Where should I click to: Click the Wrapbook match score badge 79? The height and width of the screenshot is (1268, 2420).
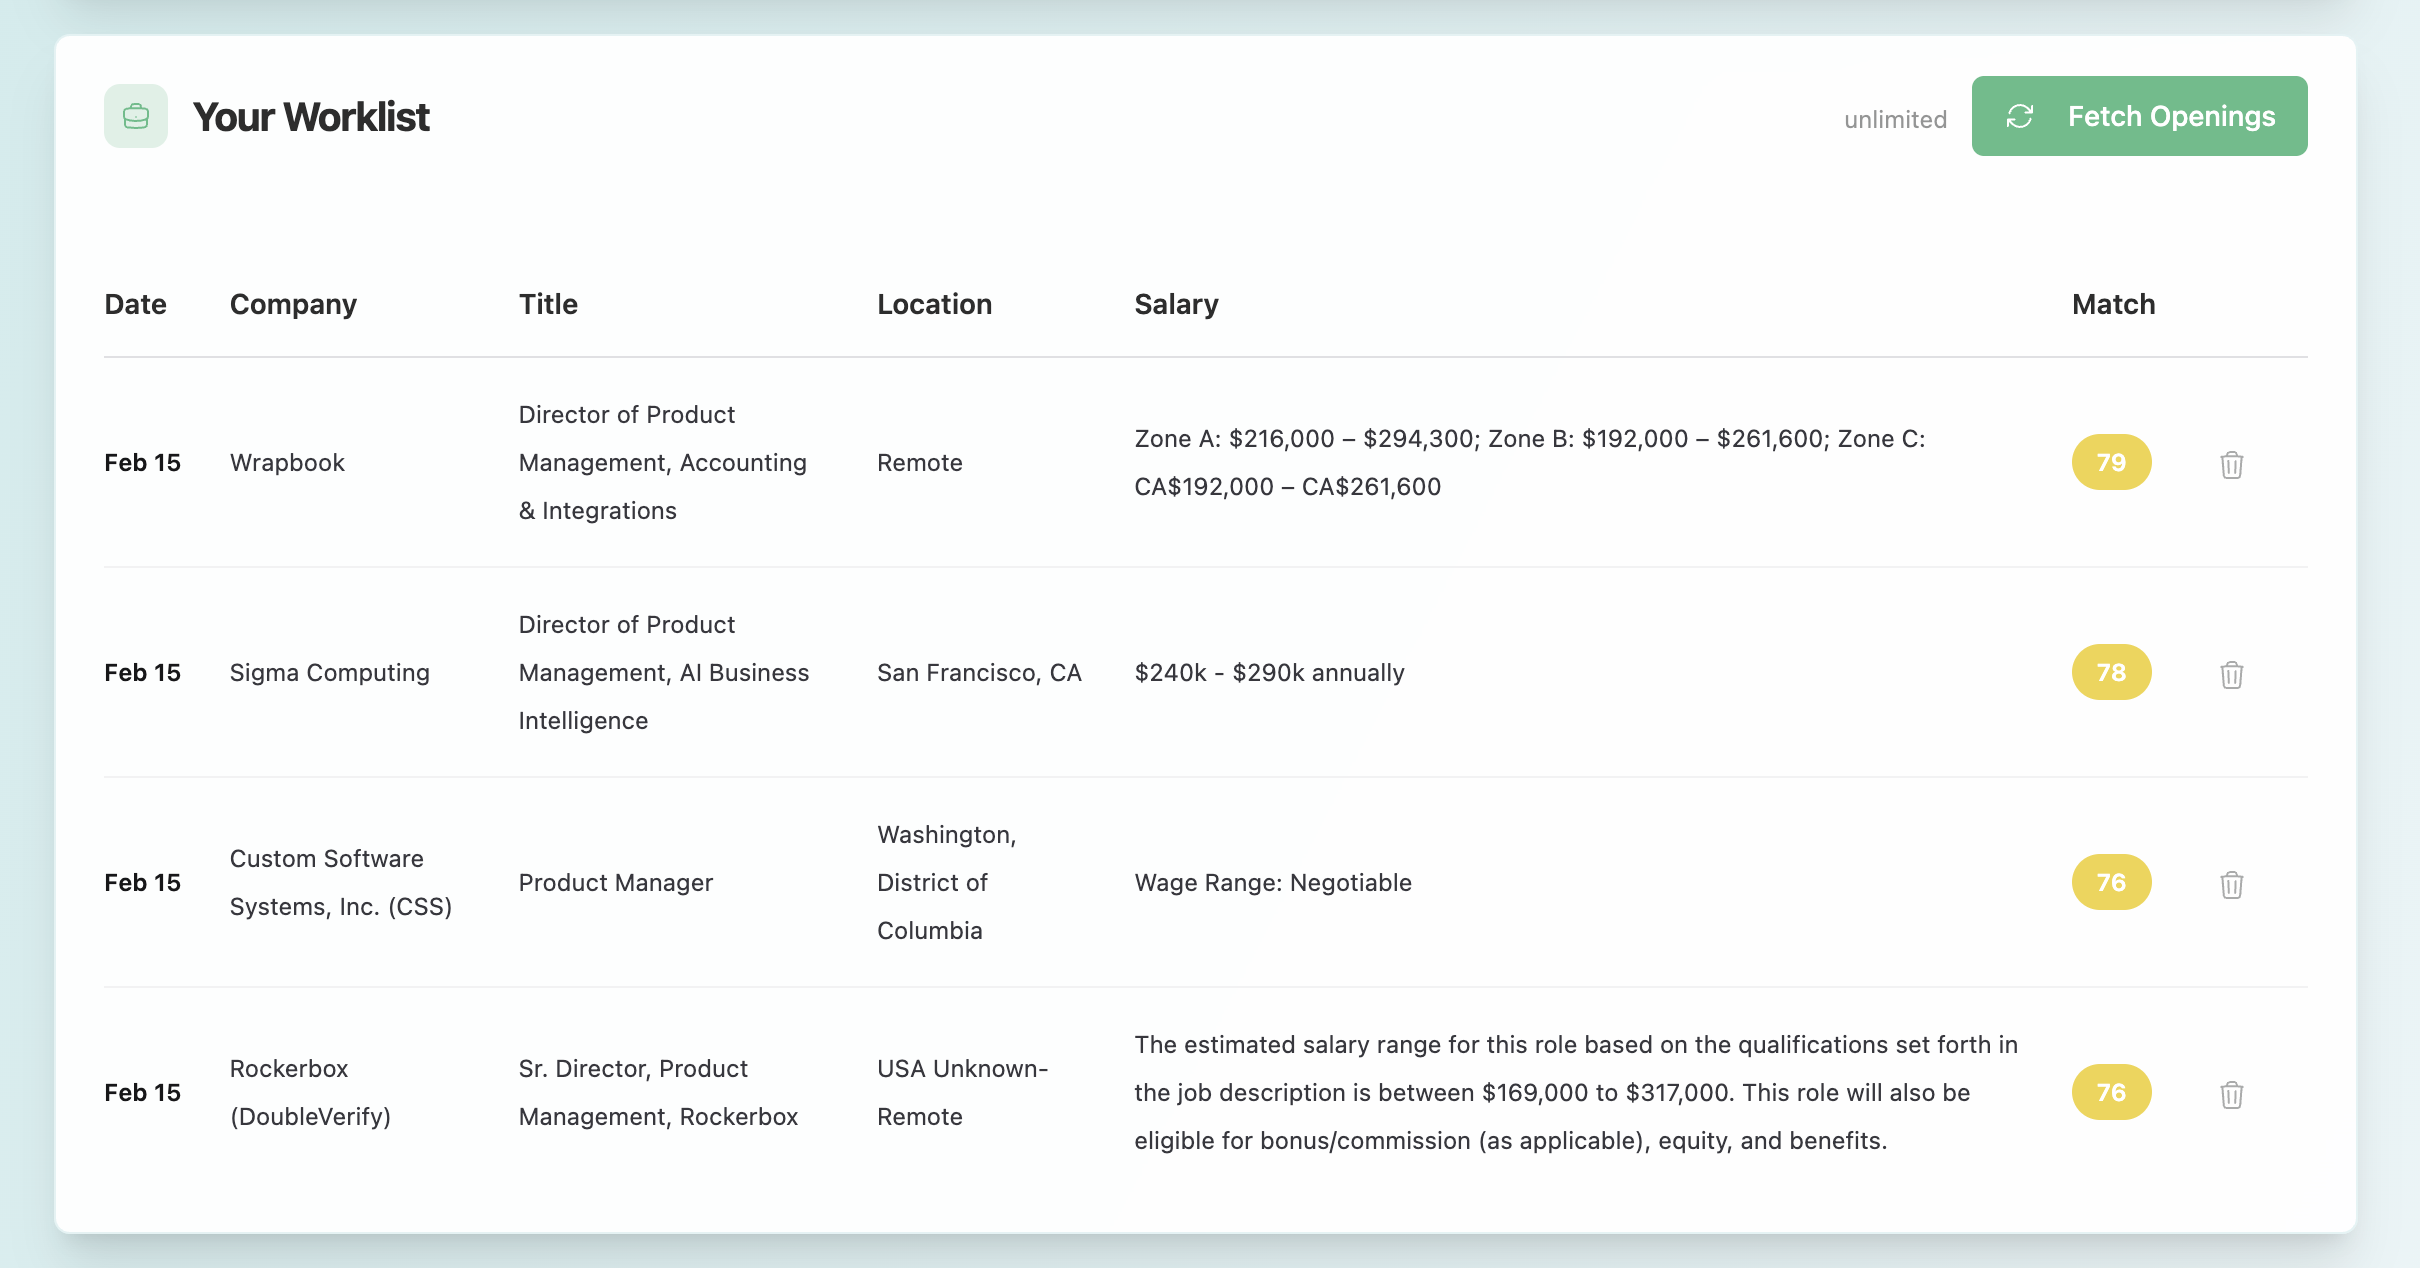tap(2110, 462)
